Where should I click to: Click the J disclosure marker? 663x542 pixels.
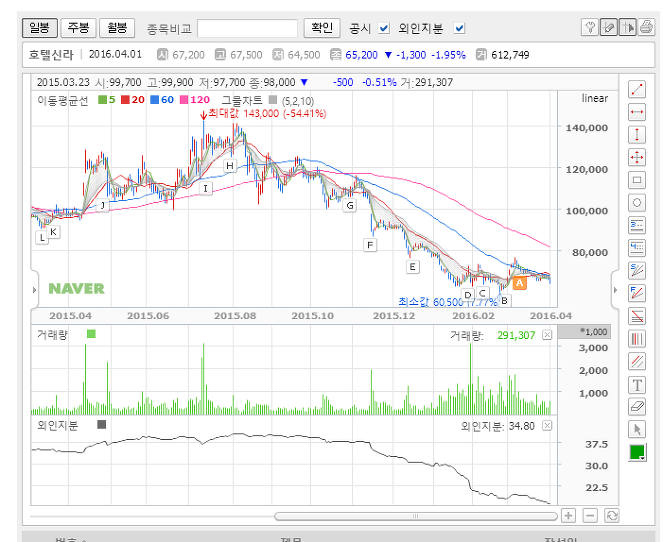click(103, 205)
